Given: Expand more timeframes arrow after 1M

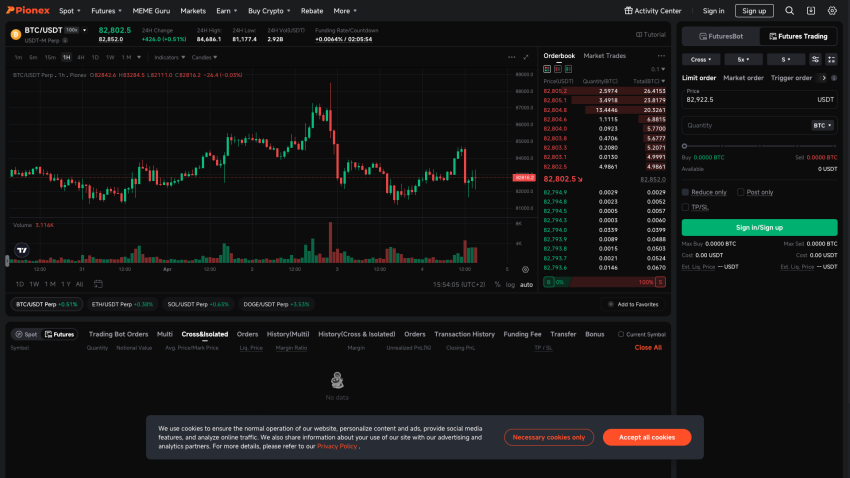Looking at the screenshot, I should click(139, 57).
